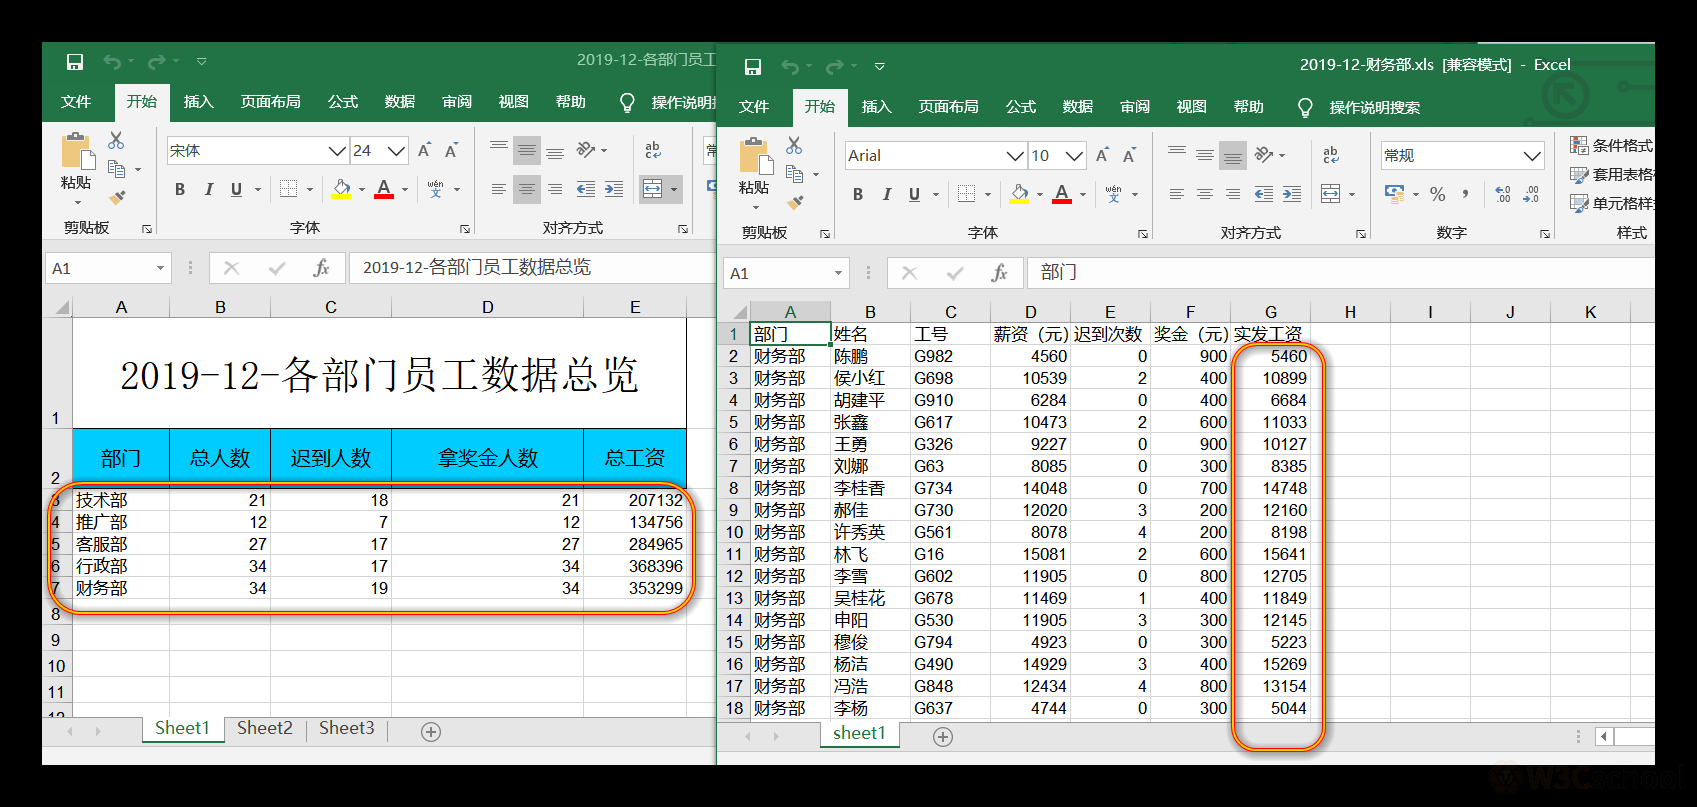Screen dimensions: 1697x807
Task: Toggle Bold in the left window
Action: (180, 189)
